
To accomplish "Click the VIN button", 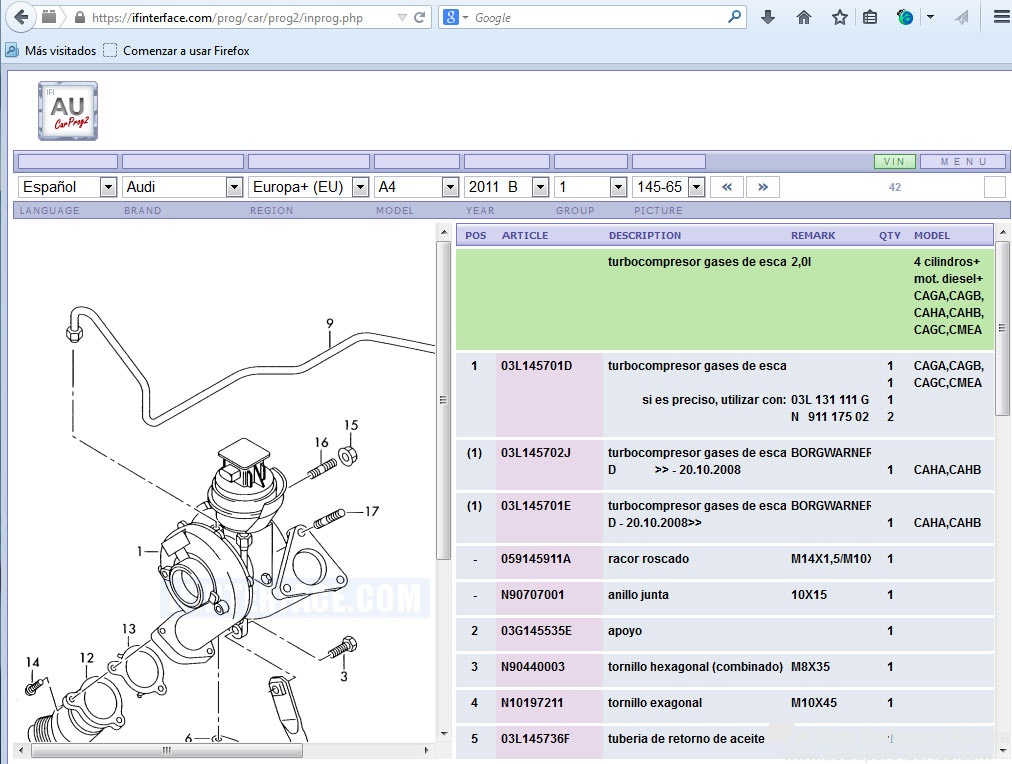I will [x=895, y=161].
